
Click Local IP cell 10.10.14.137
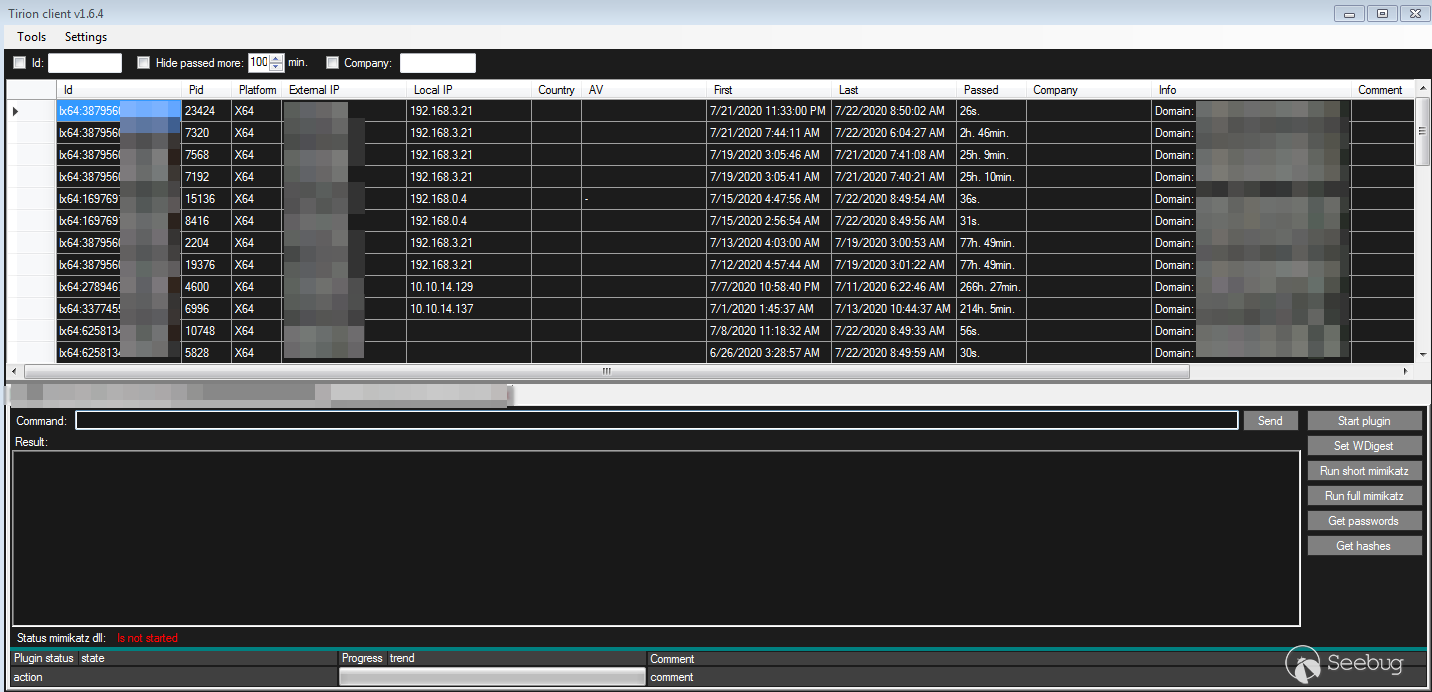pyautogui.click(x=469, y=309)
